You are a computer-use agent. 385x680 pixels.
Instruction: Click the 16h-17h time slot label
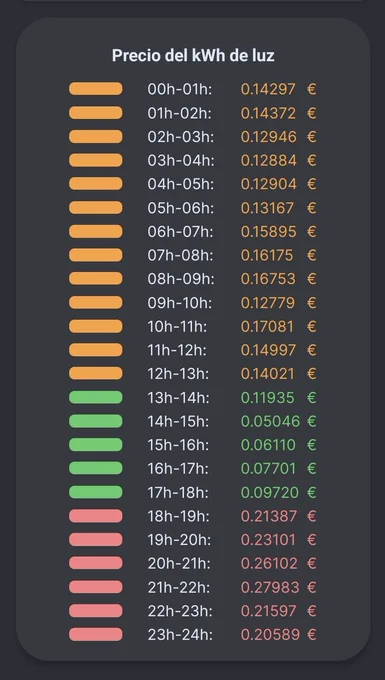tap(178, 468)
